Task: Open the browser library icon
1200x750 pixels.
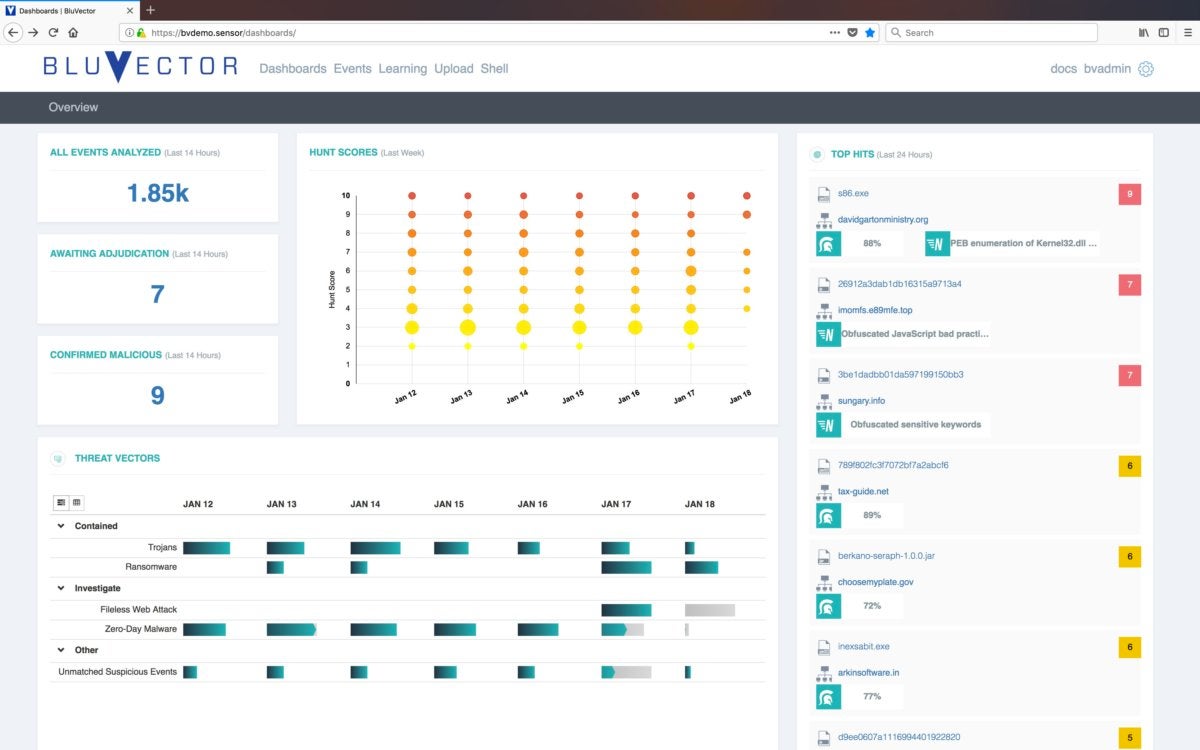Action: (x=1144, y=32)
